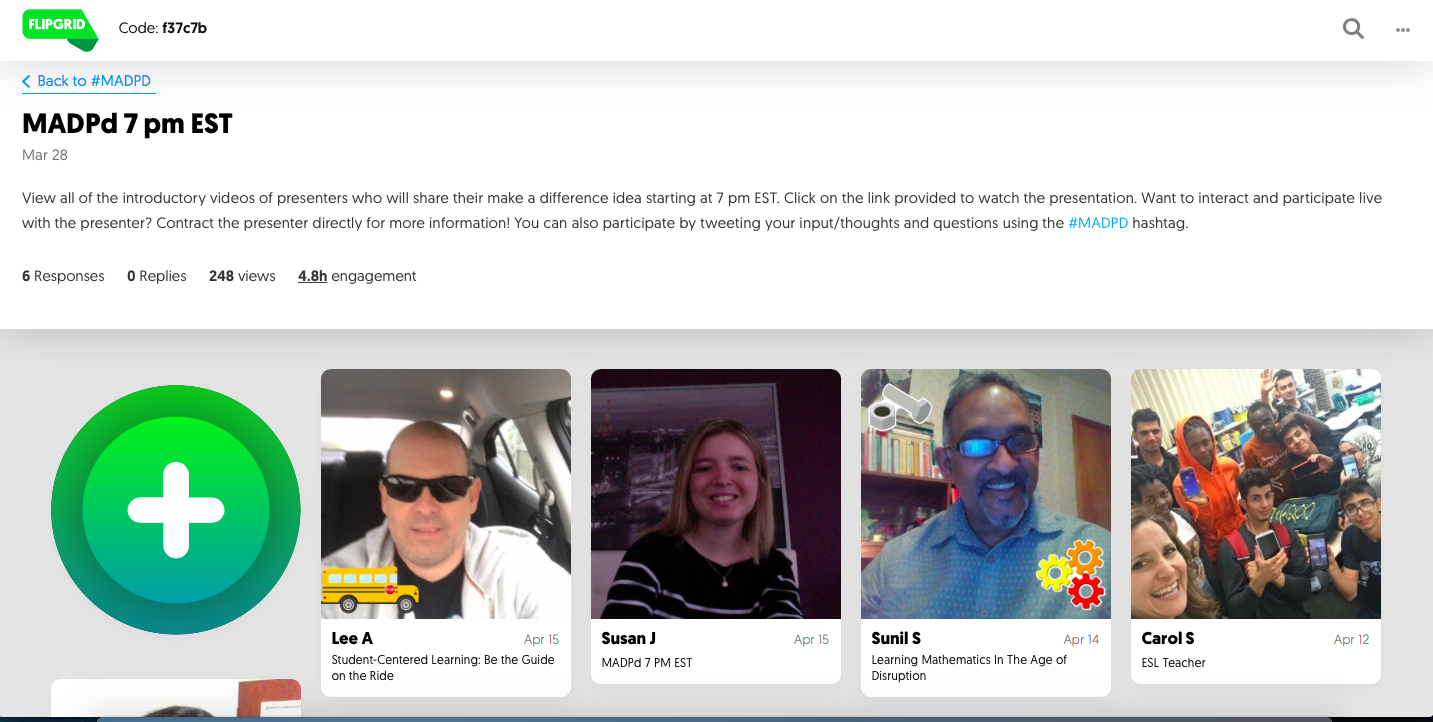This screenshot has width=1433, height=722.
Task: Select Lee A's video thumbnail
Action: (445, 493)
